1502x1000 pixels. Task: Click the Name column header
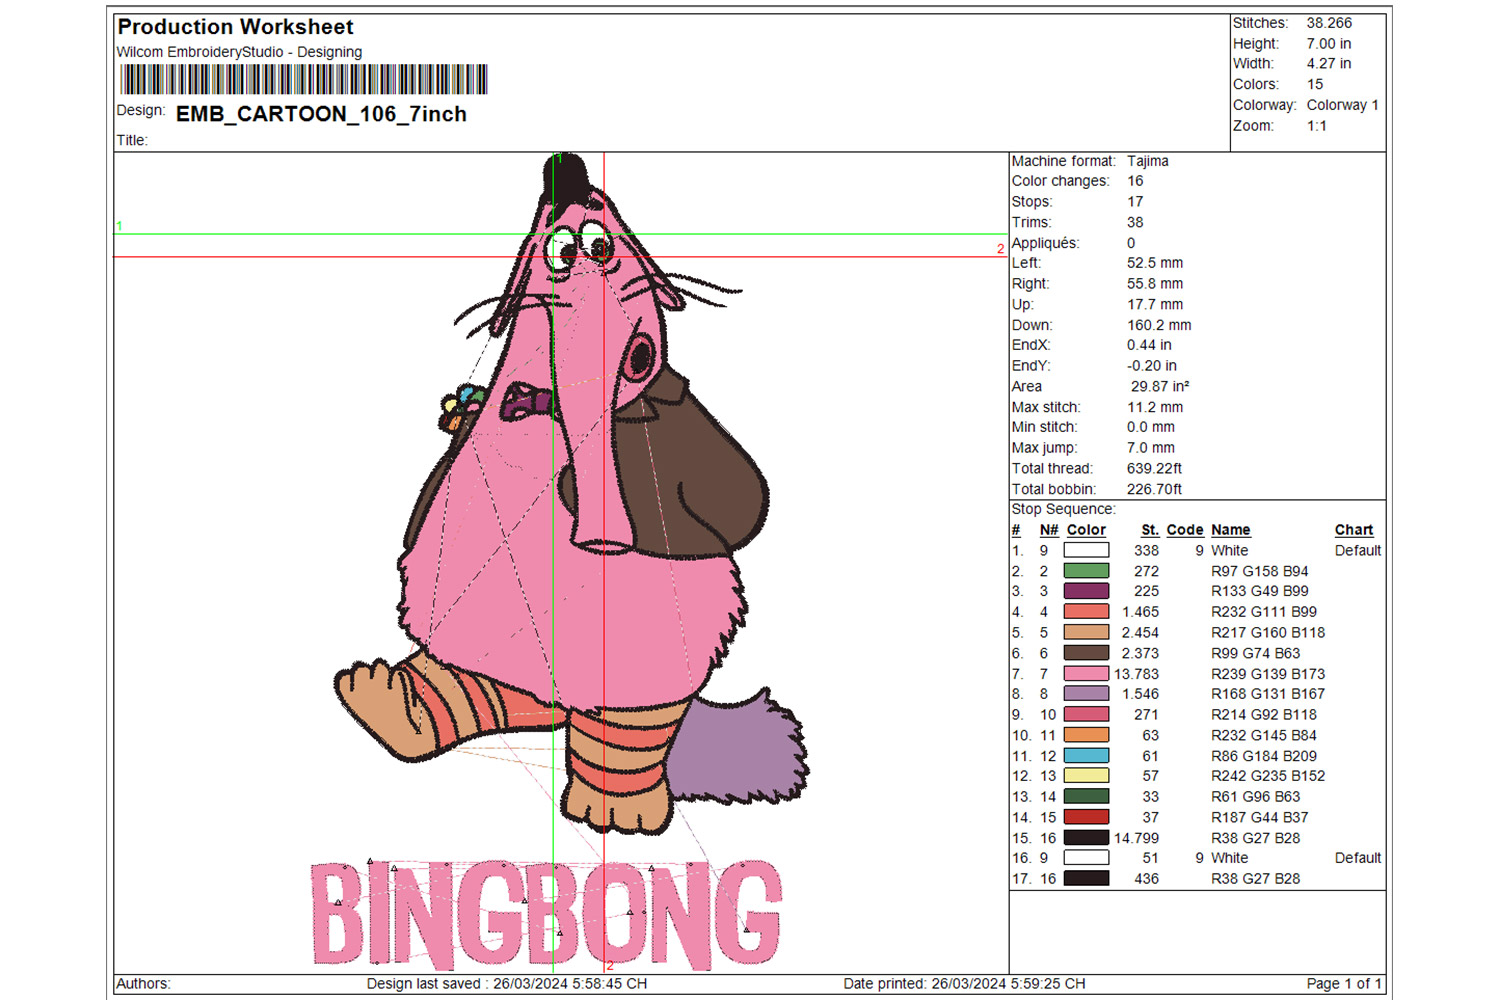(x=1230, y=530)
